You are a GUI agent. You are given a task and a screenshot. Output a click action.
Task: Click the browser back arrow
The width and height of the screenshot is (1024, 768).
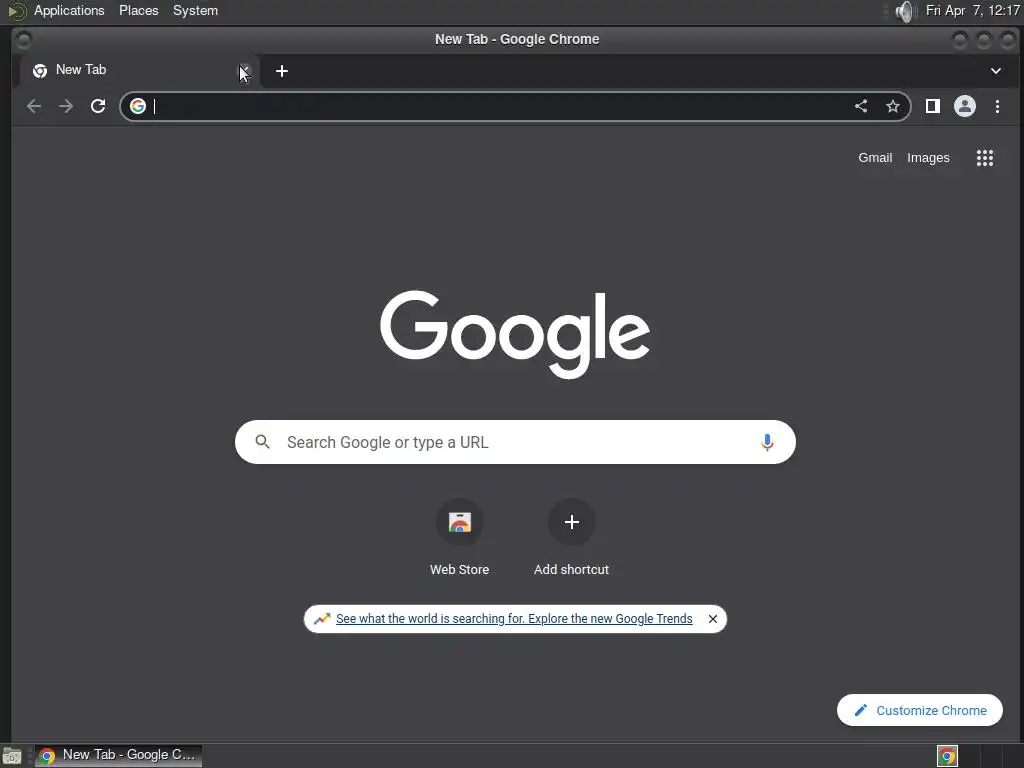pyautogui.click(x=34, y=106)
